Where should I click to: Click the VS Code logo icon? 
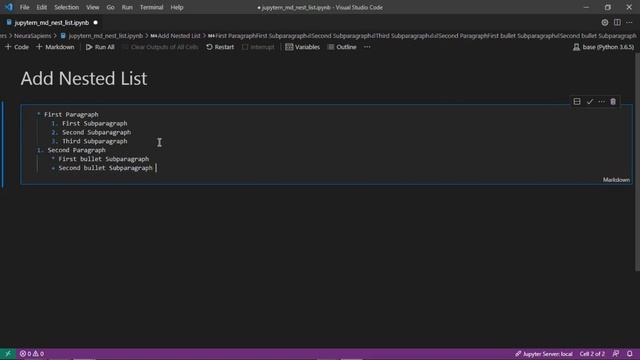9,7
